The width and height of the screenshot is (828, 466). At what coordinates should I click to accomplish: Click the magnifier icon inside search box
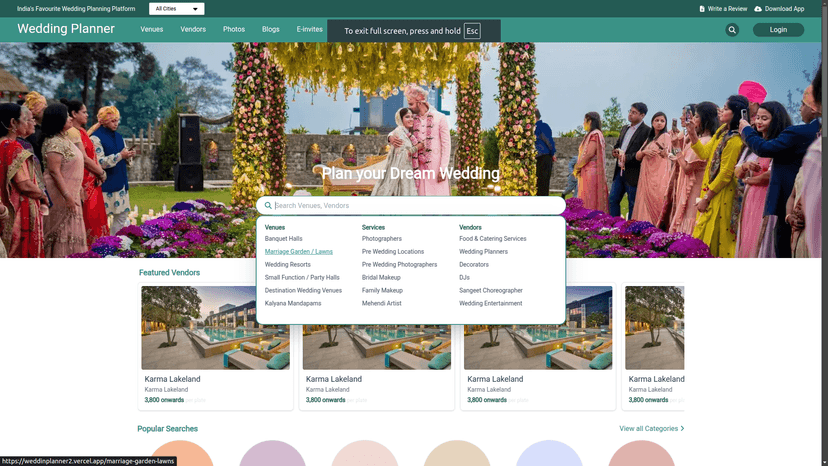tap(268, 206)
